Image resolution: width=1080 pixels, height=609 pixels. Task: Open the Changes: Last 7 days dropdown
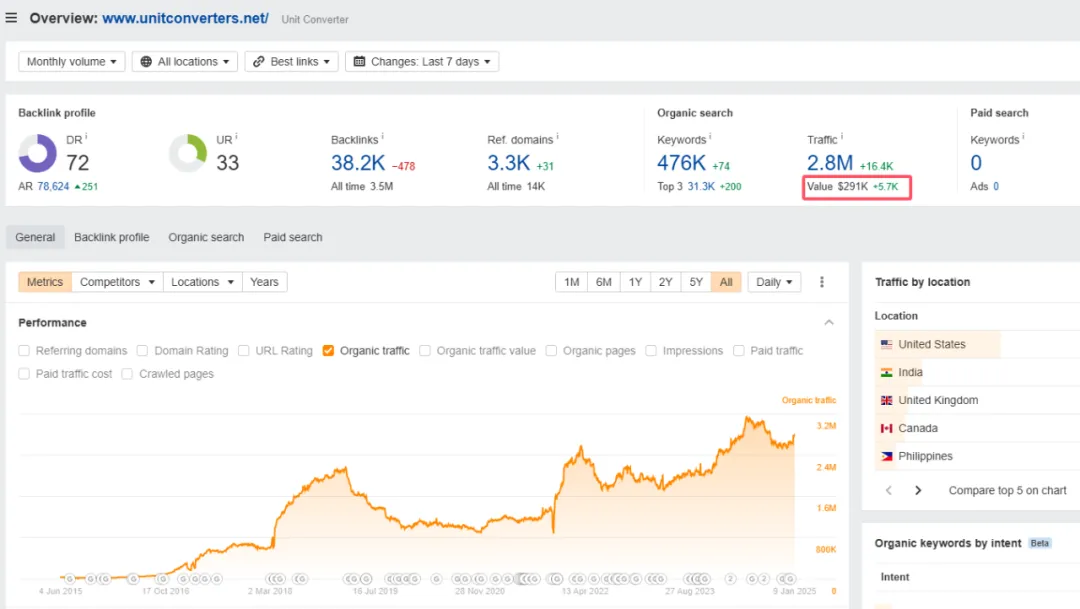(422, 61)
